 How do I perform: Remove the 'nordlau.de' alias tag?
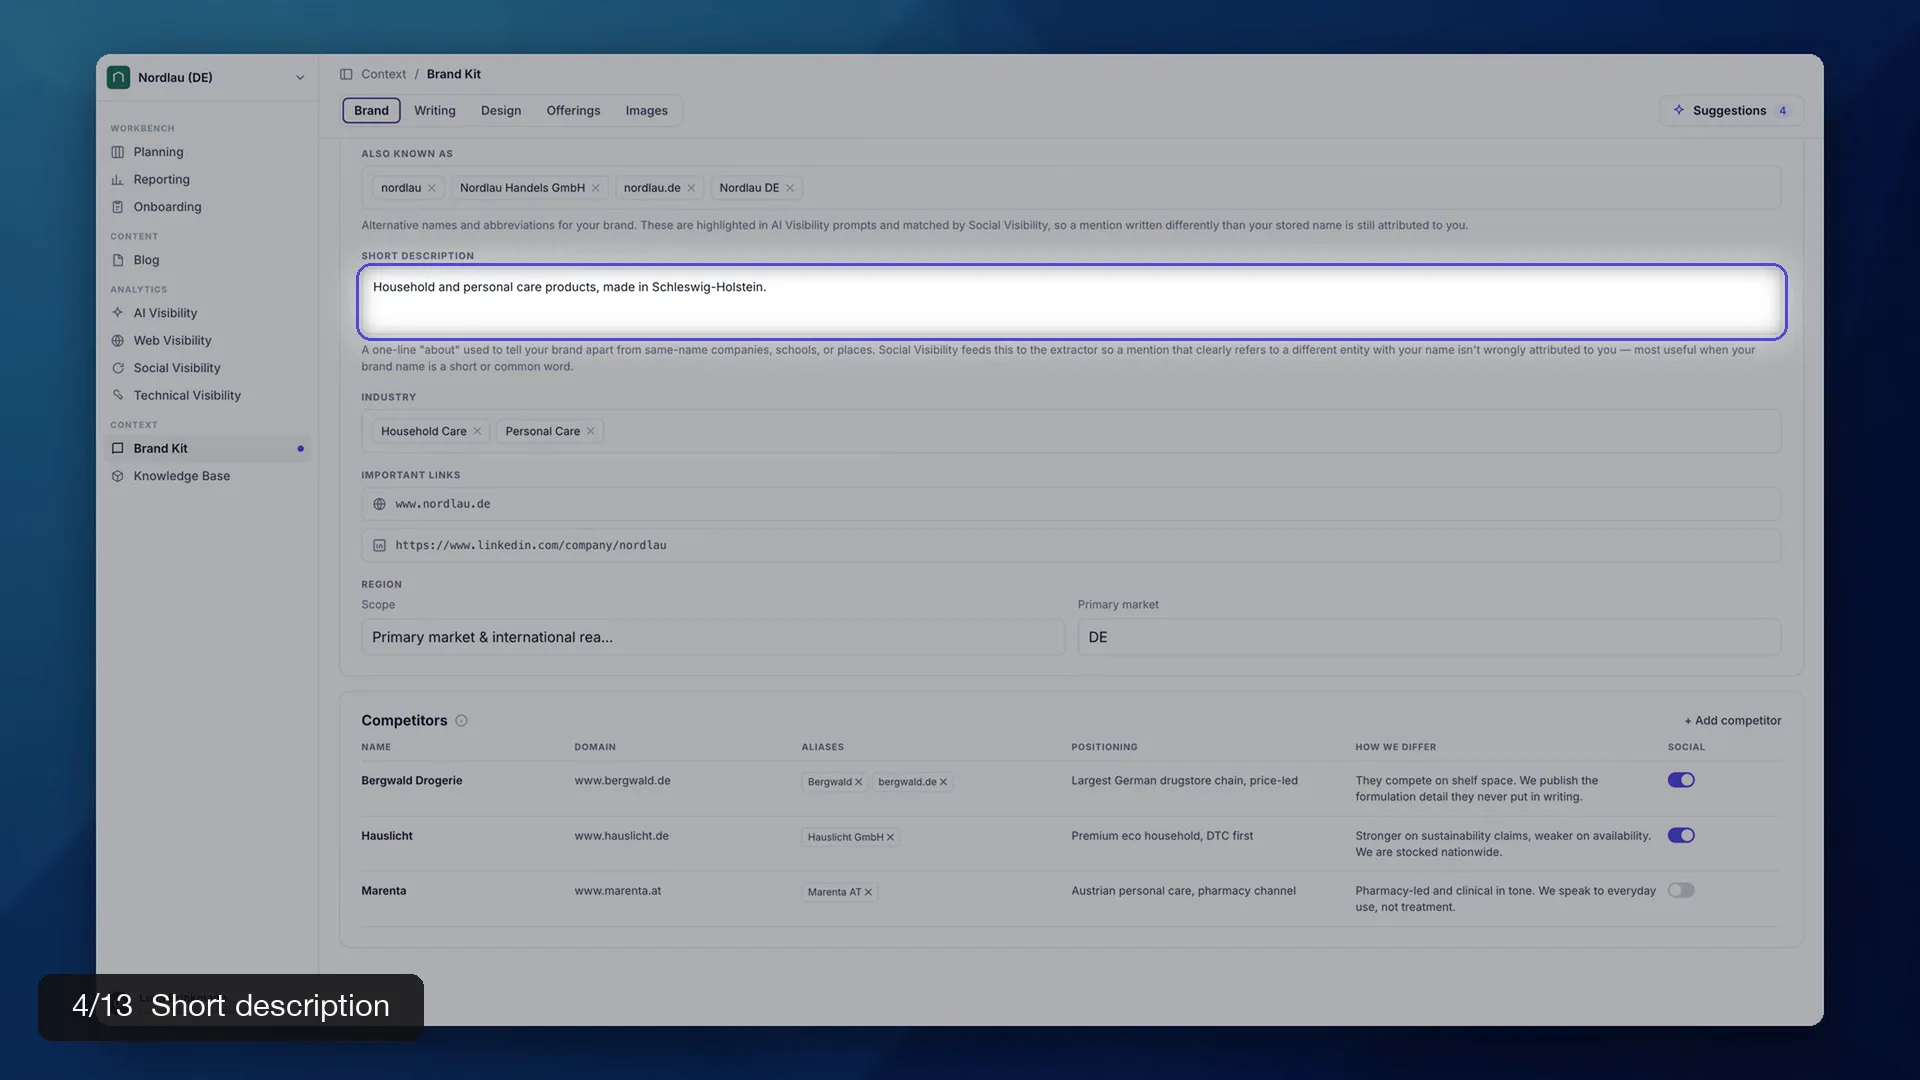(691, 188)
